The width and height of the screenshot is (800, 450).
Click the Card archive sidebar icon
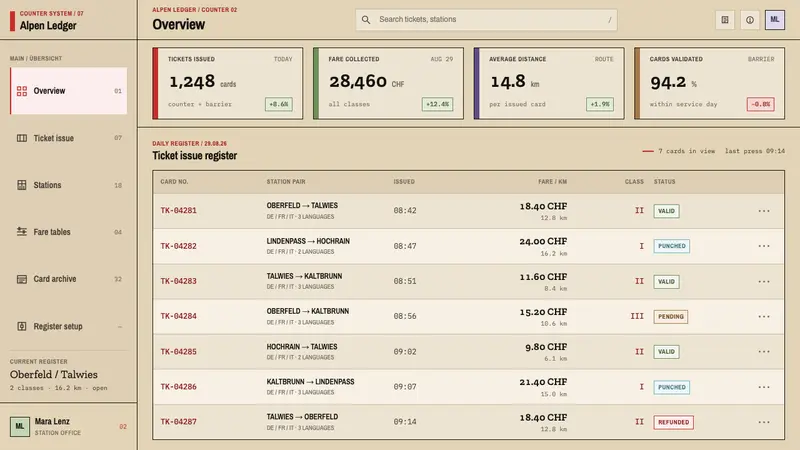tap(21, 279)
